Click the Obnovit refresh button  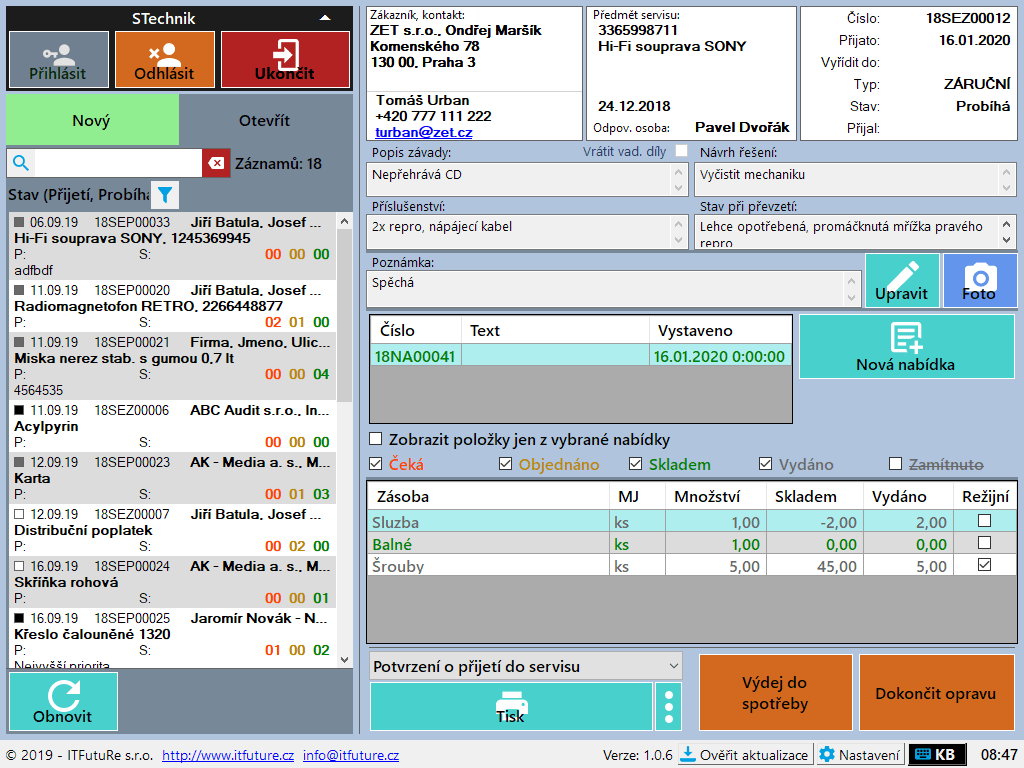point(63,701)
